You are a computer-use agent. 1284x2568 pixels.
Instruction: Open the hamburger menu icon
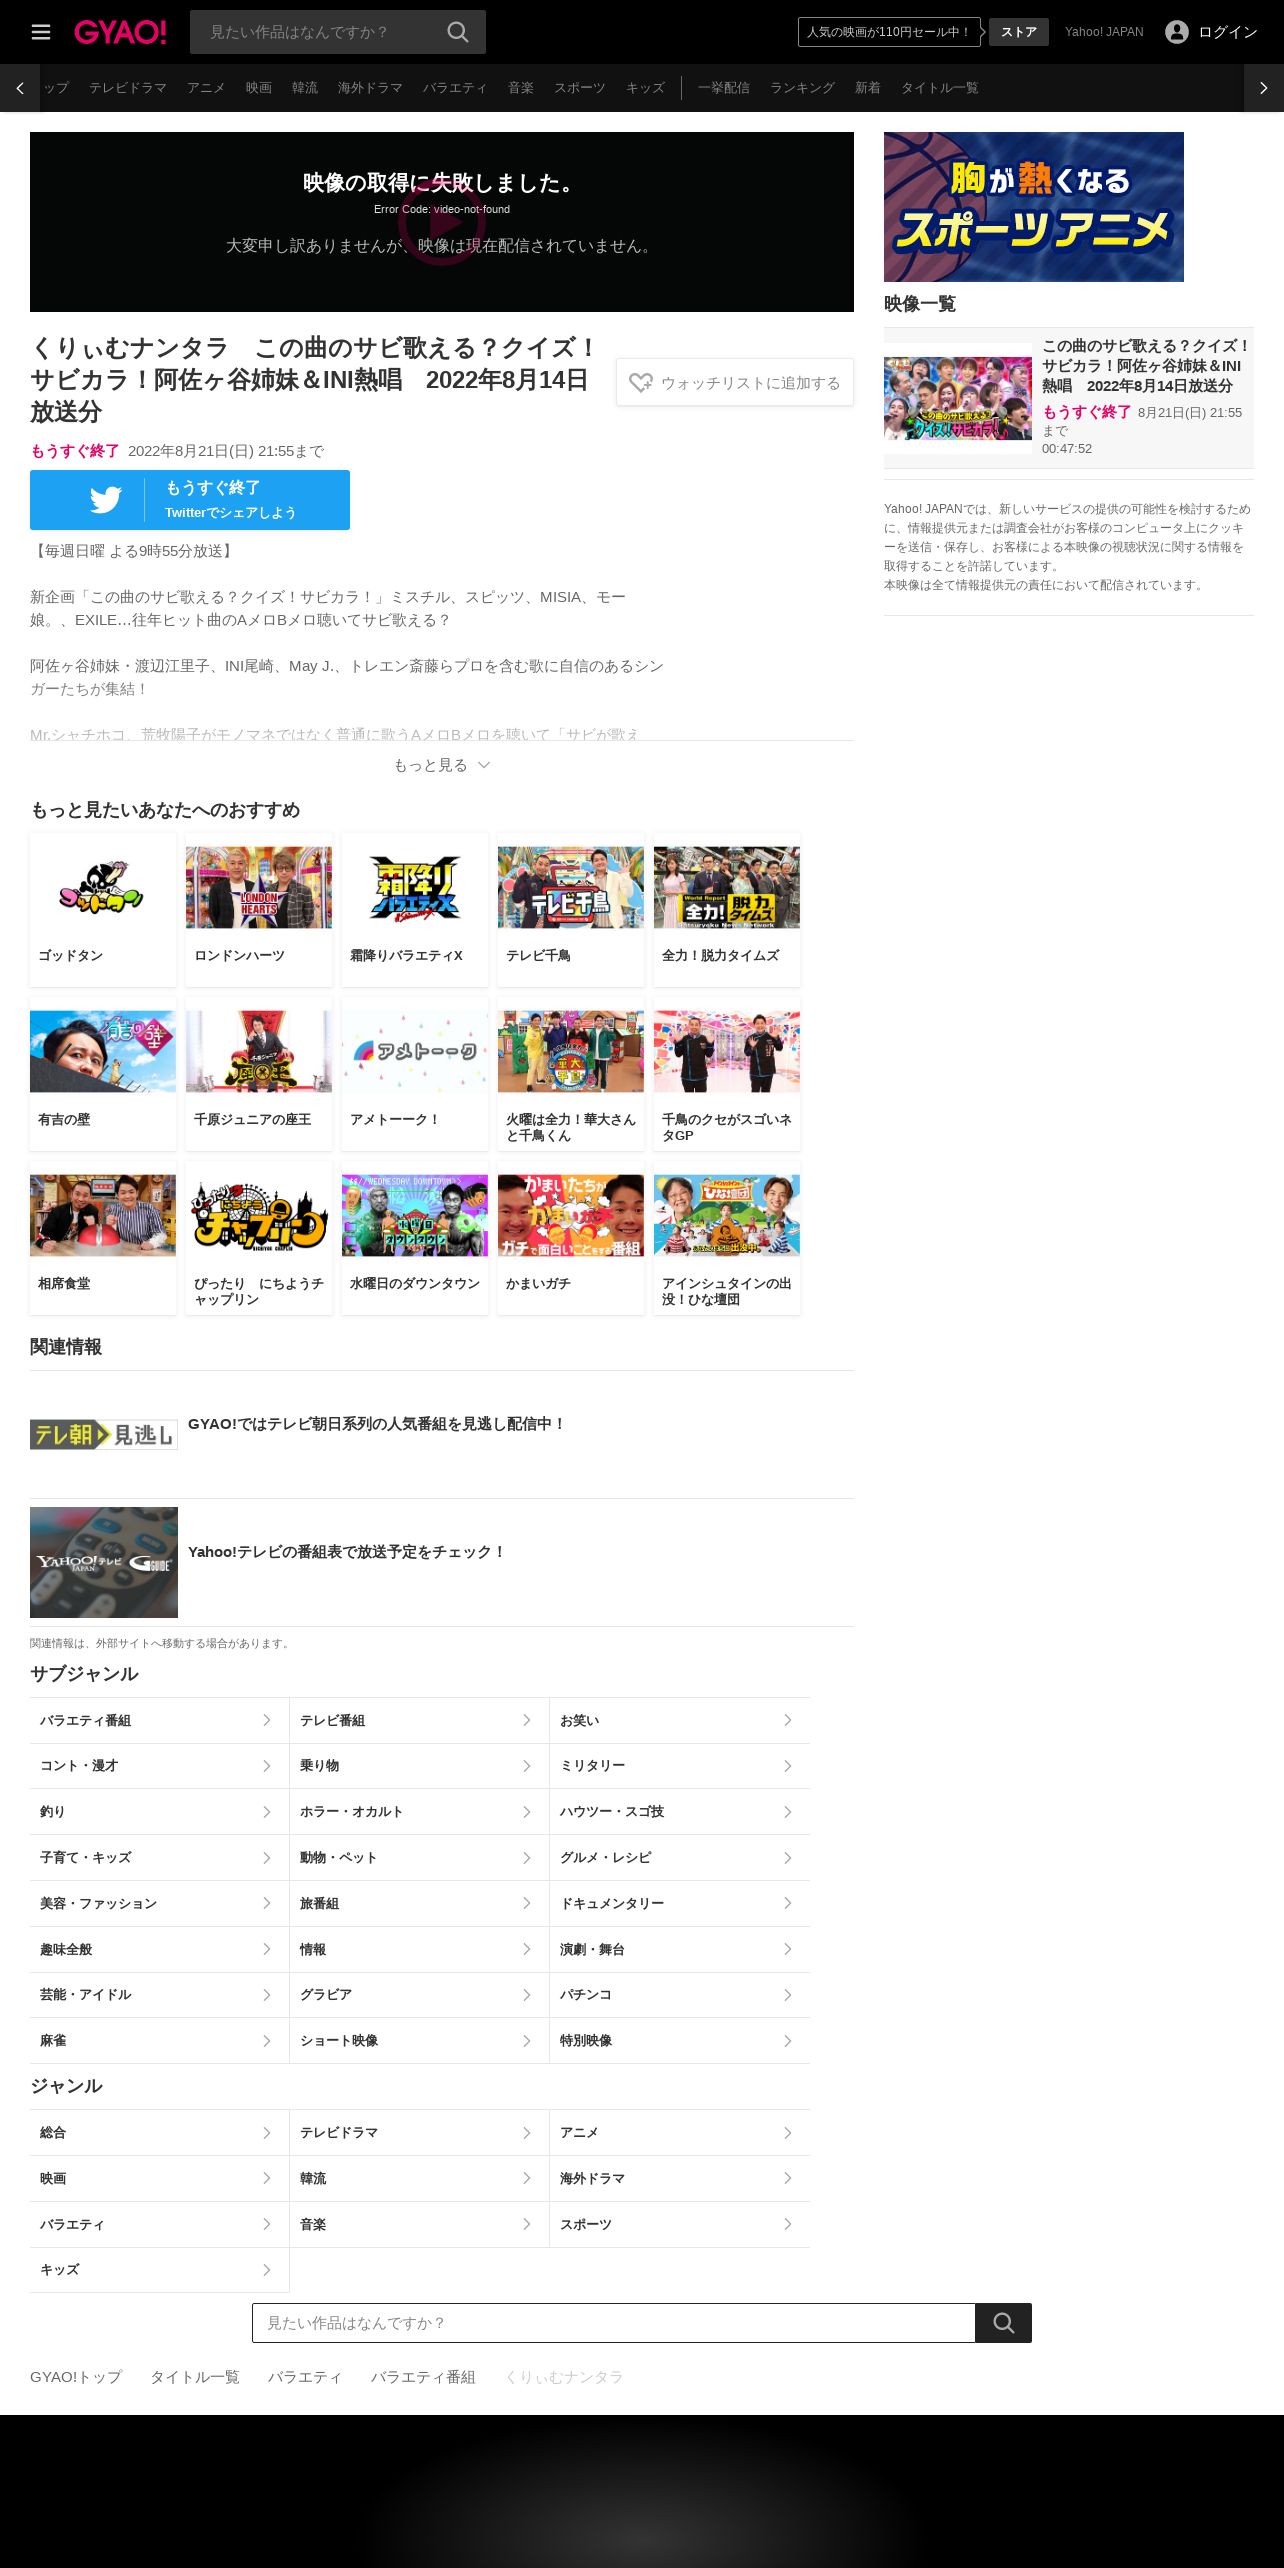coord(41,32)
